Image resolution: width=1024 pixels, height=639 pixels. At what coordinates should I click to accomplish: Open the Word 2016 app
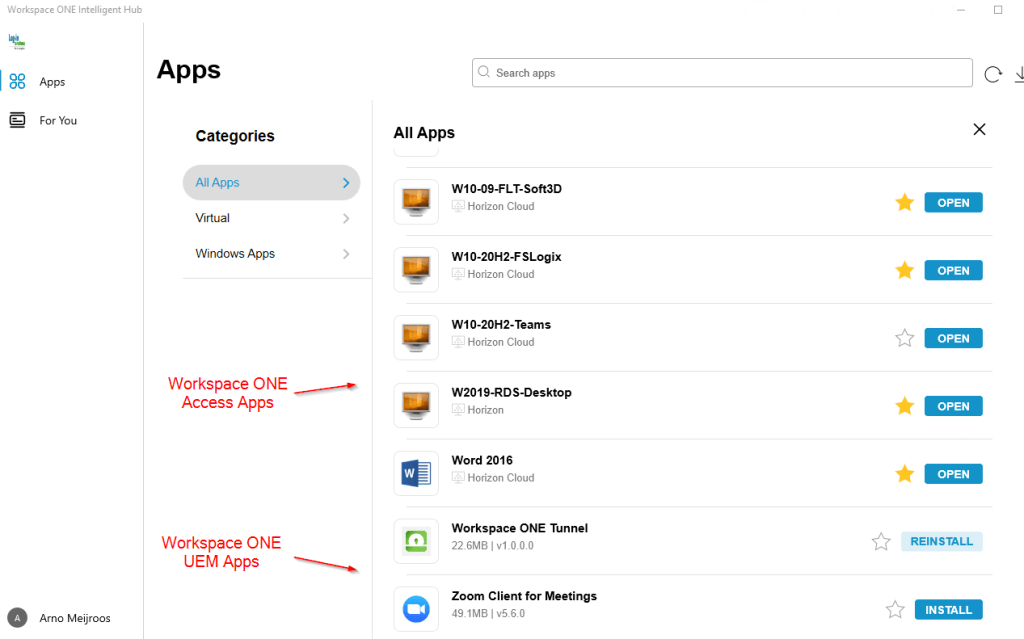[953, 474]
